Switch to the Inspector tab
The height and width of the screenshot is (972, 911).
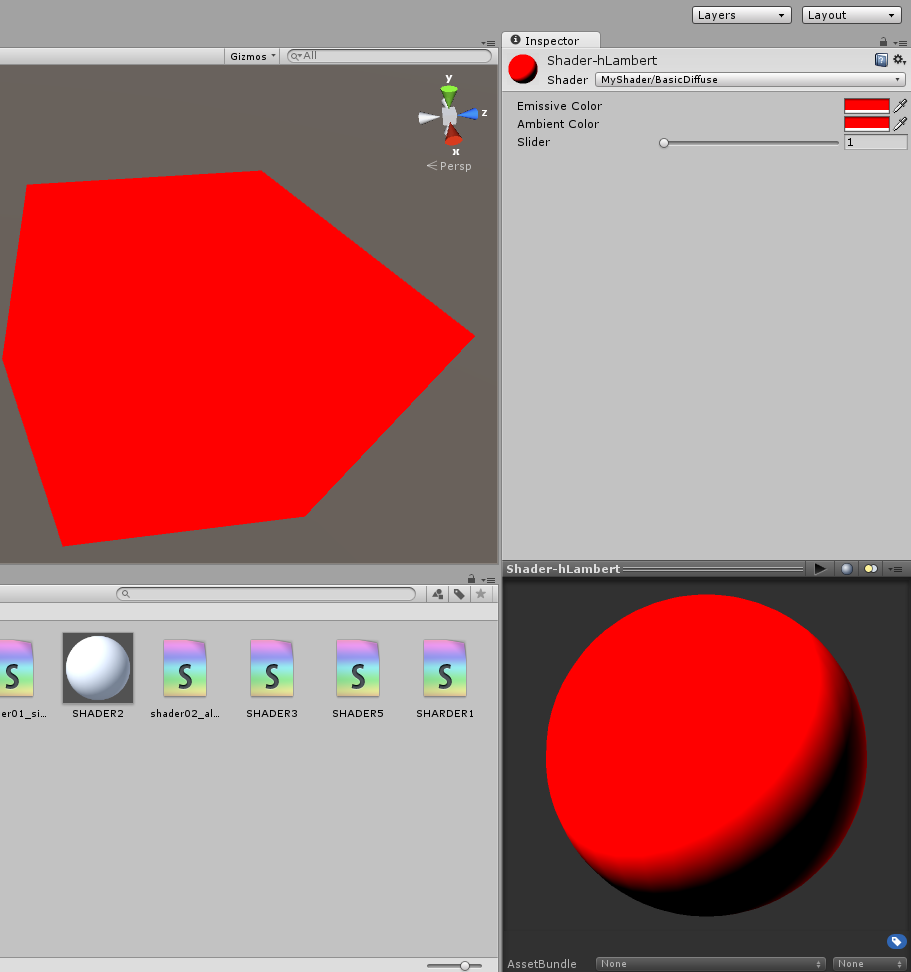coord(550,40)
